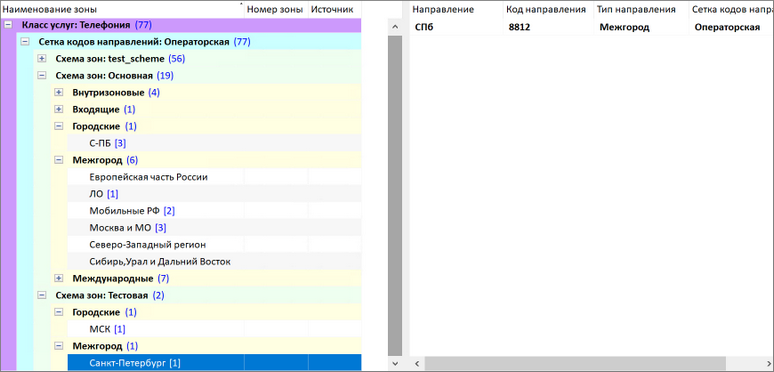
Task: Collapse the Класс услуг: Телефония group
Action: (x=8, y=25)
